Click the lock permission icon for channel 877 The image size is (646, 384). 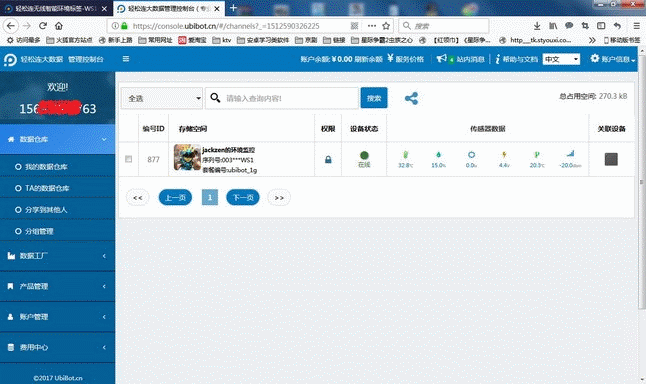328,159
